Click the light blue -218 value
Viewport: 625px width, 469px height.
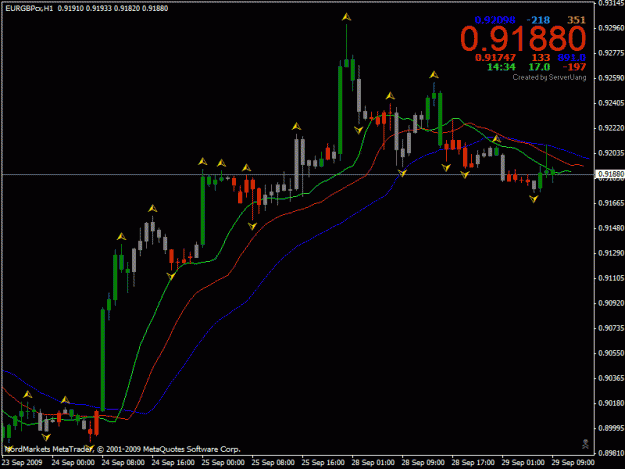(x=538, y=20)
